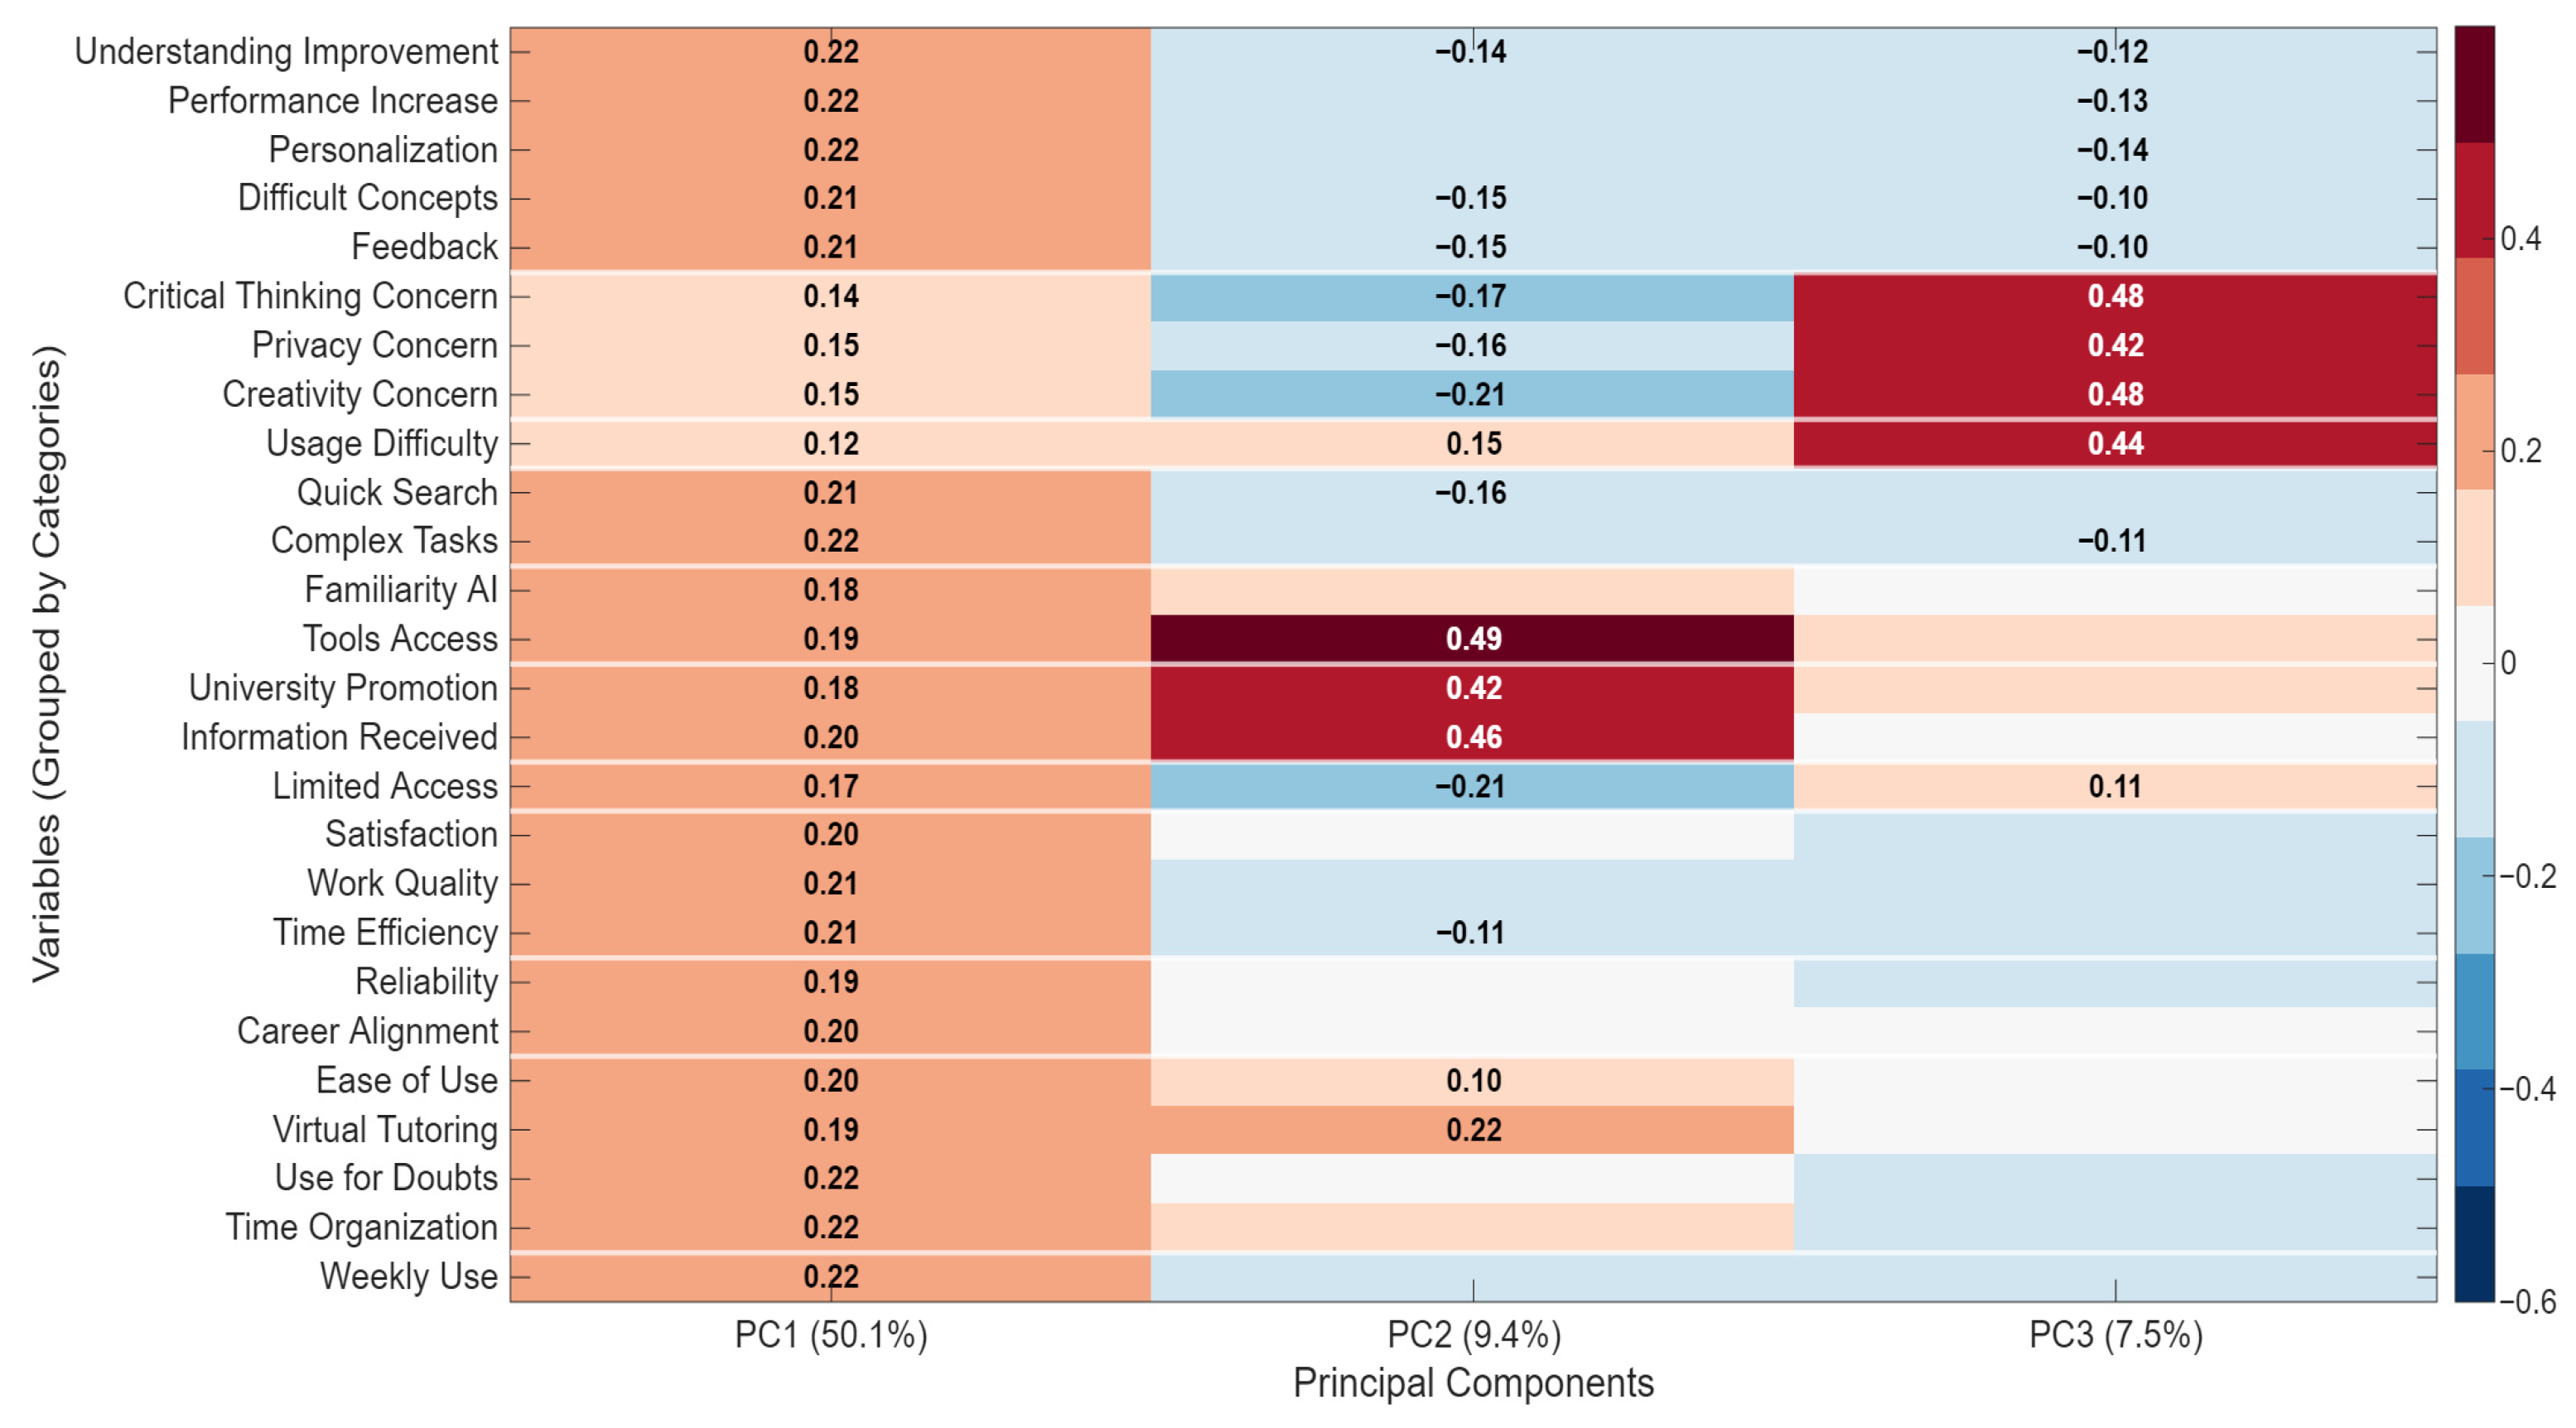The image size is (2576, 1428).
Task: Select the University Promotion row label
Action: point(343,688)
